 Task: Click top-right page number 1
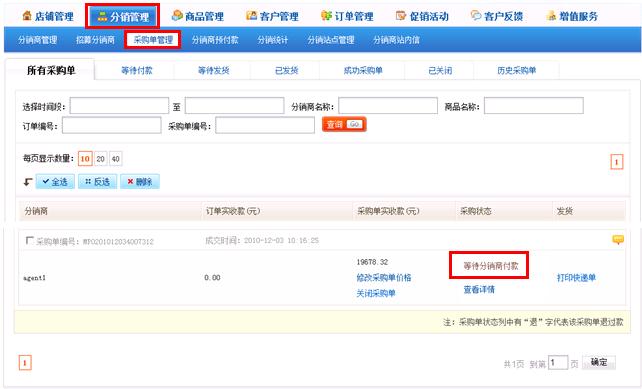point(617,162)
